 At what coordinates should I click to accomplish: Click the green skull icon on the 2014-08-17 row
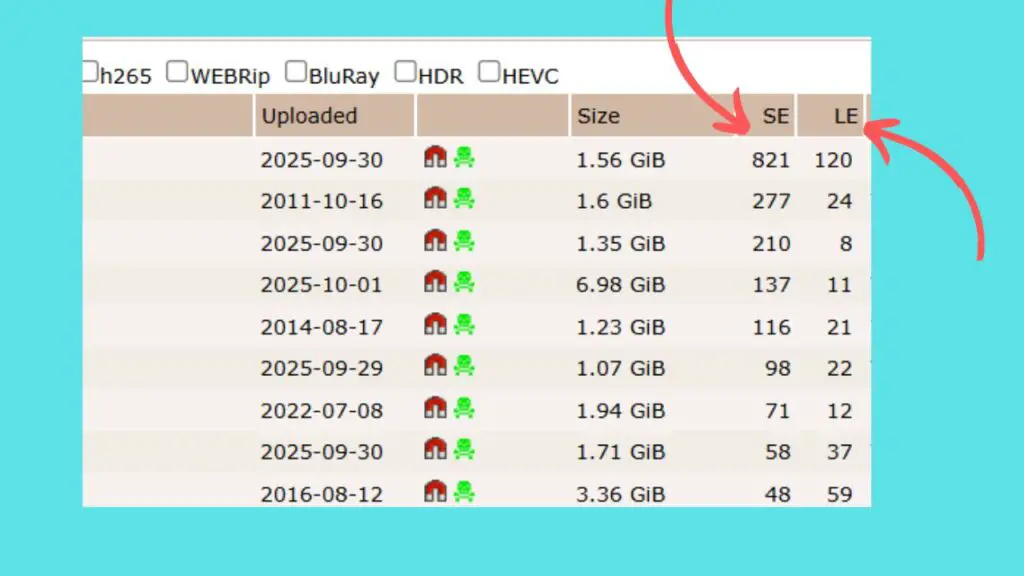coord(464,325)
